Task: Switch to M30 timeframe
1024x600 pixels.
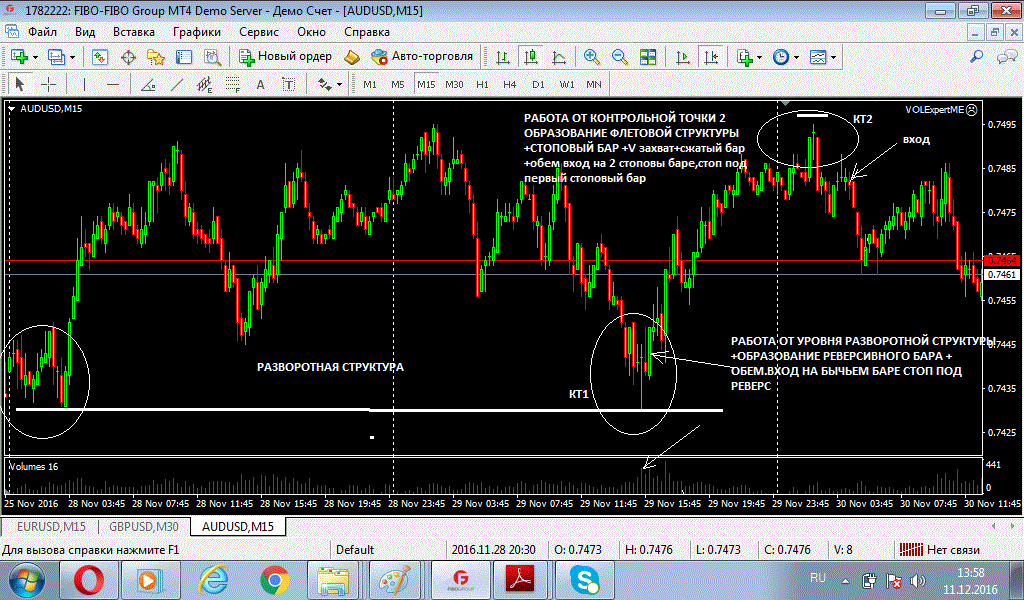Action: [454, 84]
